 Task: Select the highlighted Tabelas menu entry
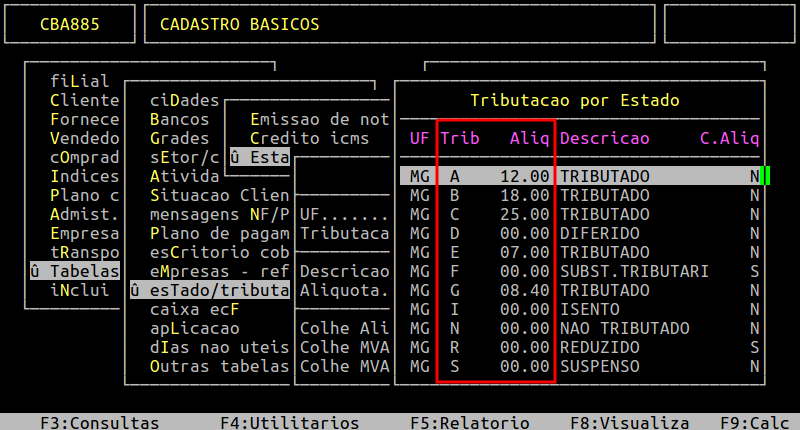75,271
